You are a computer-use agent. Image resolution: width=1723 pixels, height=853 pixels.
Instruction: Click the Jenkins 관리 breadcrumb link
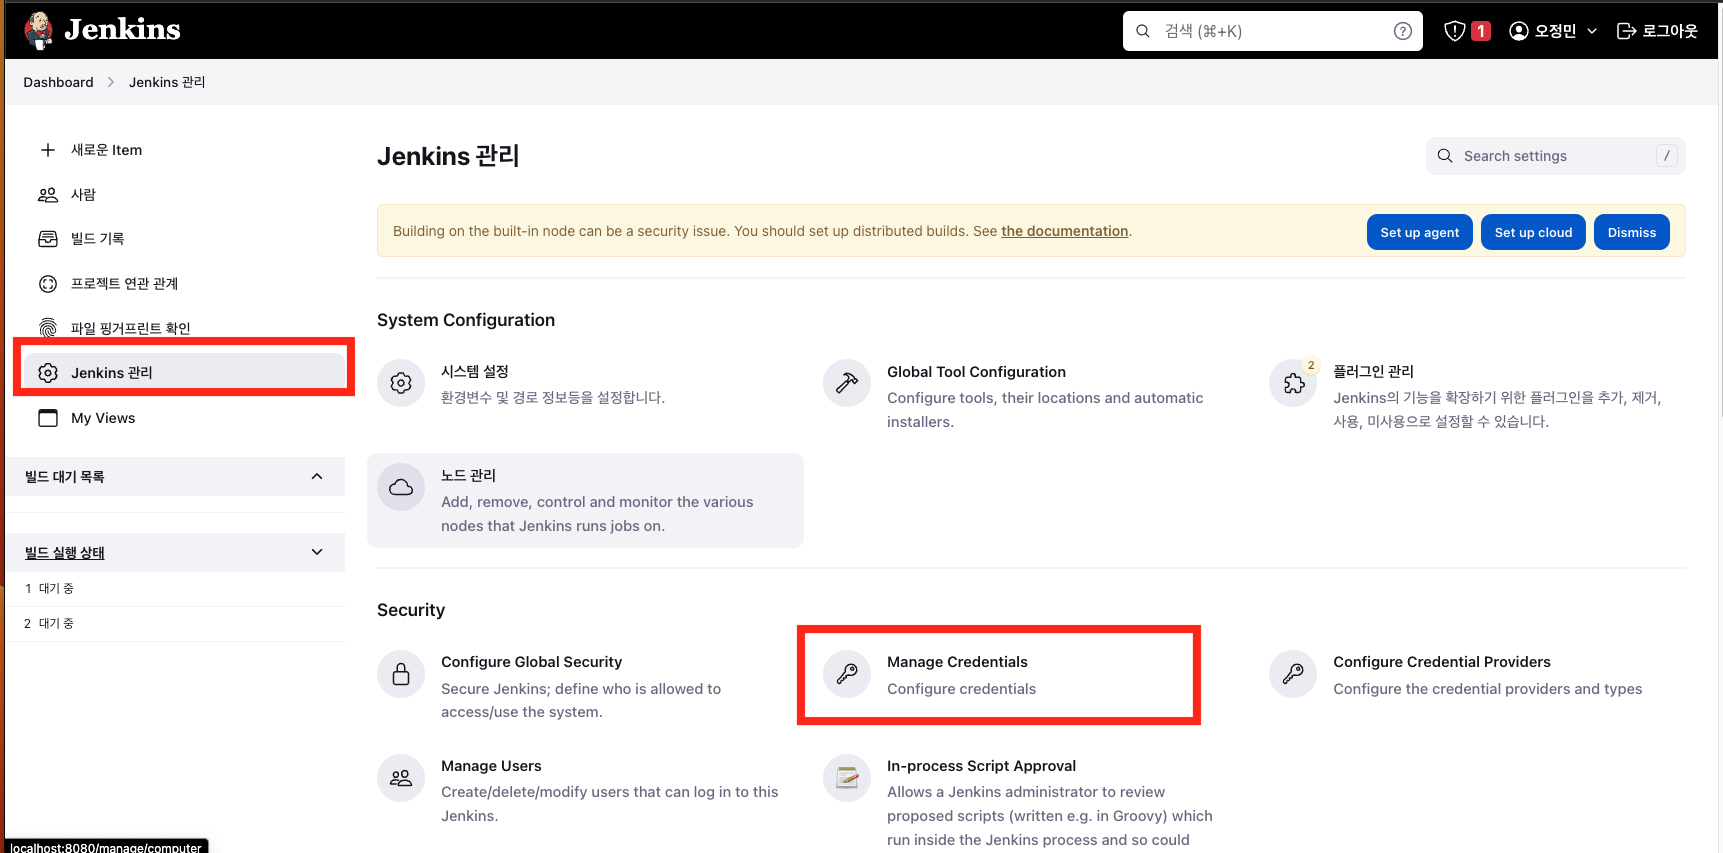pos(167,82)
